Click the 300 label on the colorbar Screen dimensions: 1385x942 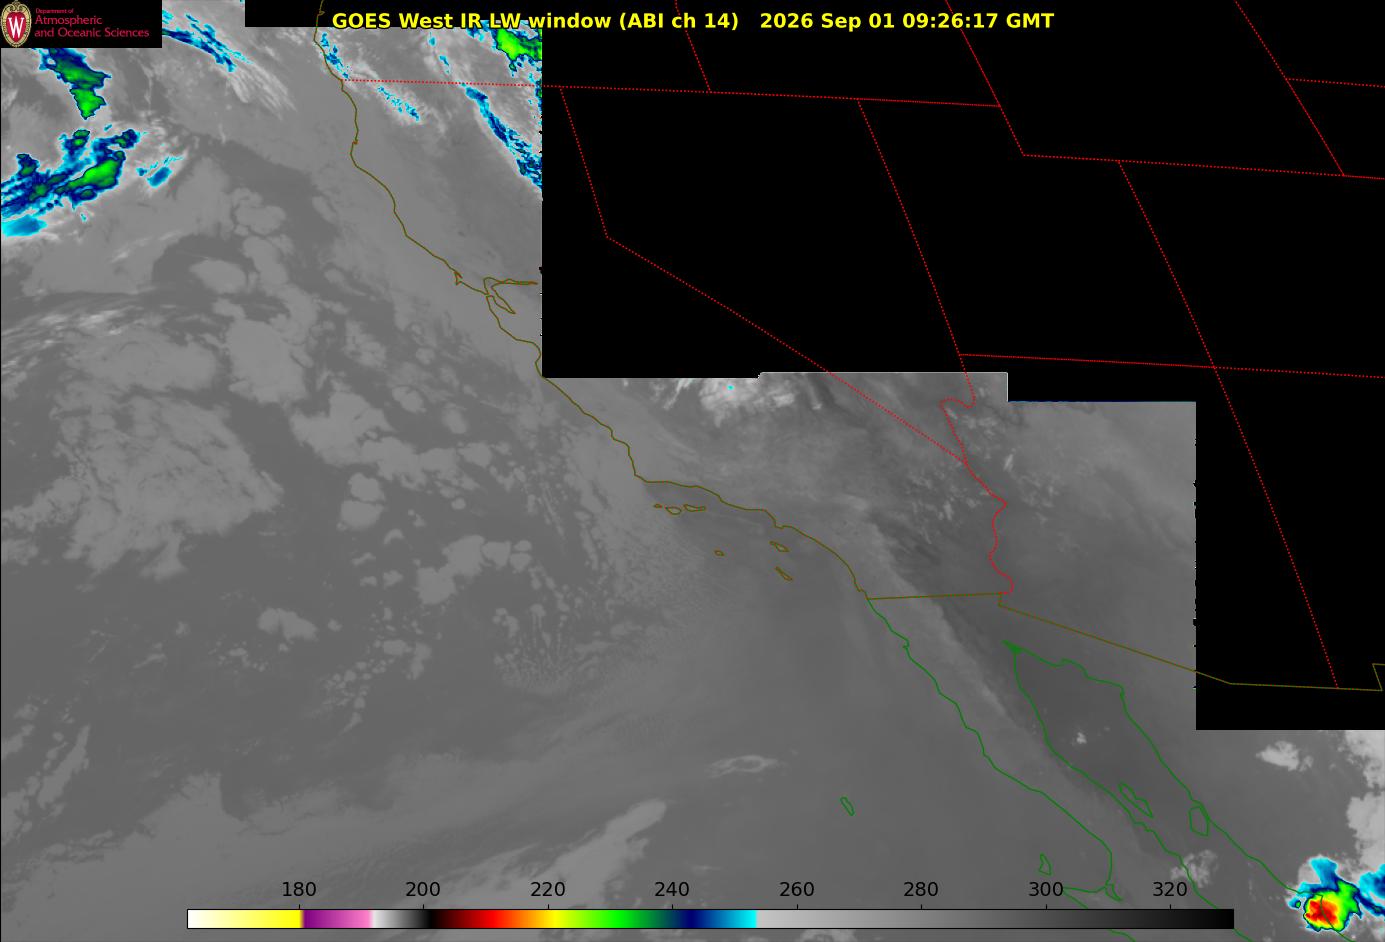click(1046, 889)
